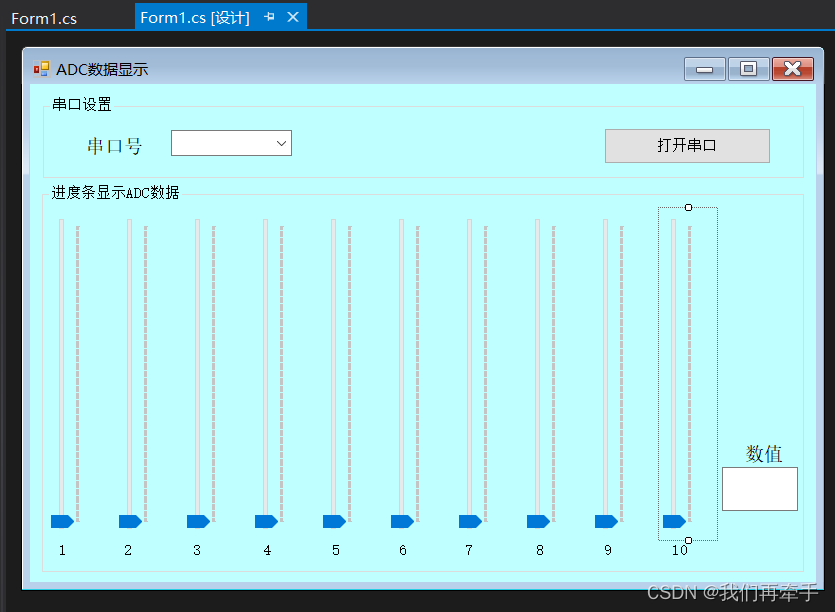Click the 打开串口 button
The height and width of the screenshot is (612, 835).
click(x=687, y=145)
